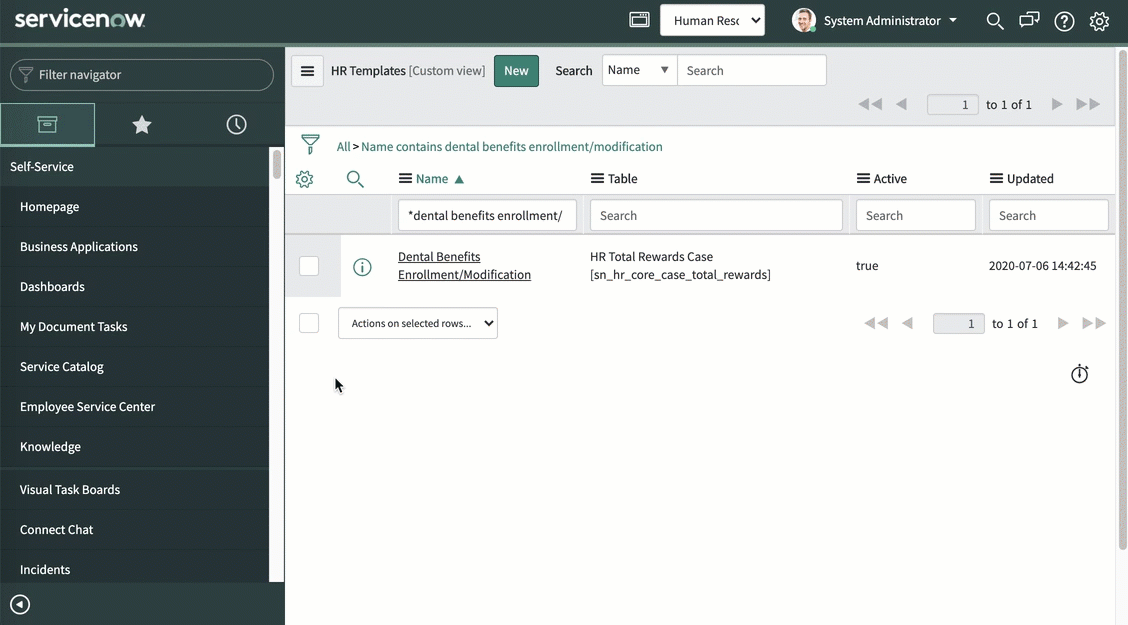Screen dimensions: 1128x625
Task: Open Visual Task Boards module
Action: [70, 490]
